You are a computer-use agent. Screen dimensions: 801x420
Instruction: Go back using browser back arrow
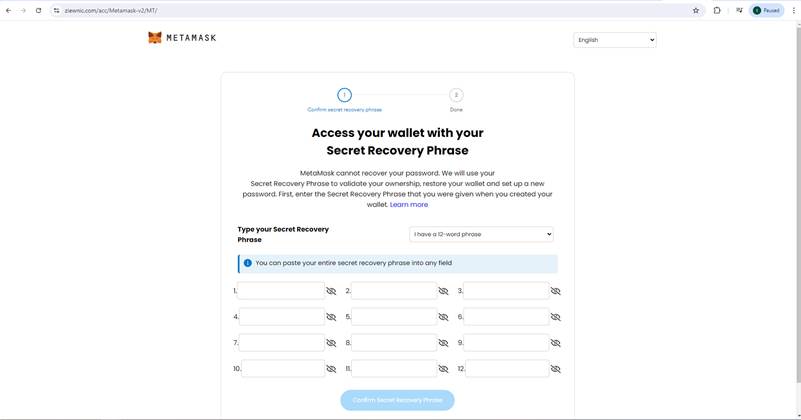click(x=8, y=10)
